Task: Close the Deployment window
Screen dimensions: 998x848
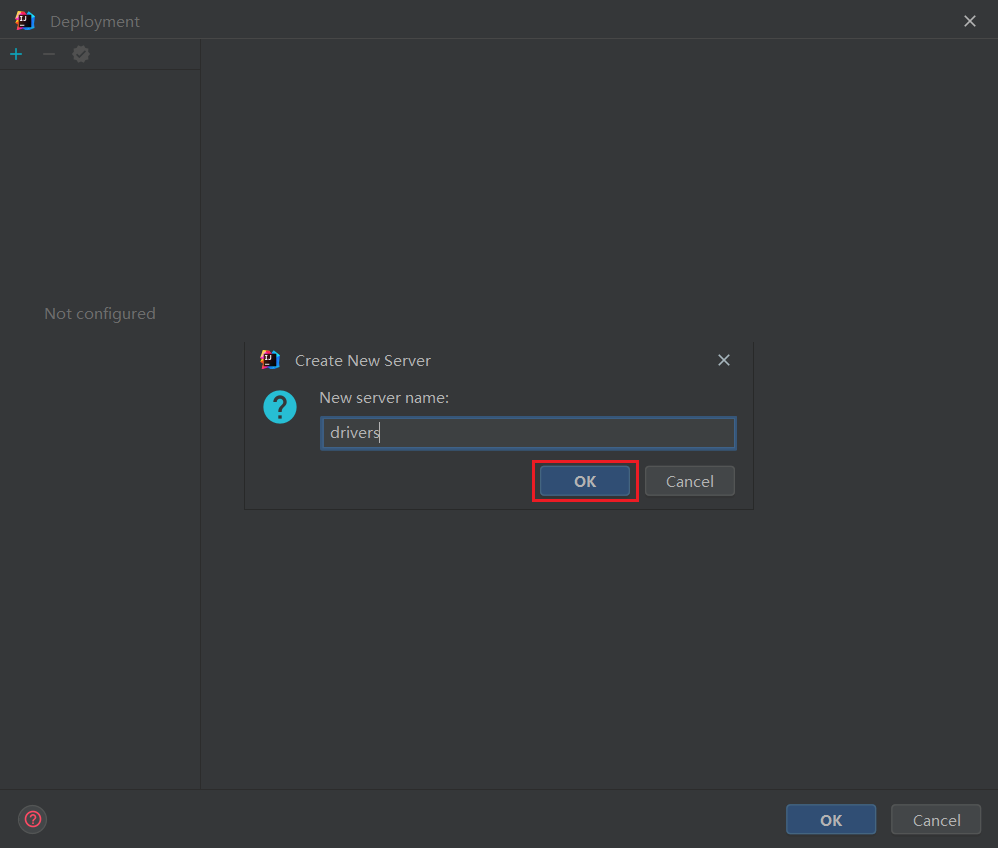Action: pyautogui.click(x=969, y=22)
